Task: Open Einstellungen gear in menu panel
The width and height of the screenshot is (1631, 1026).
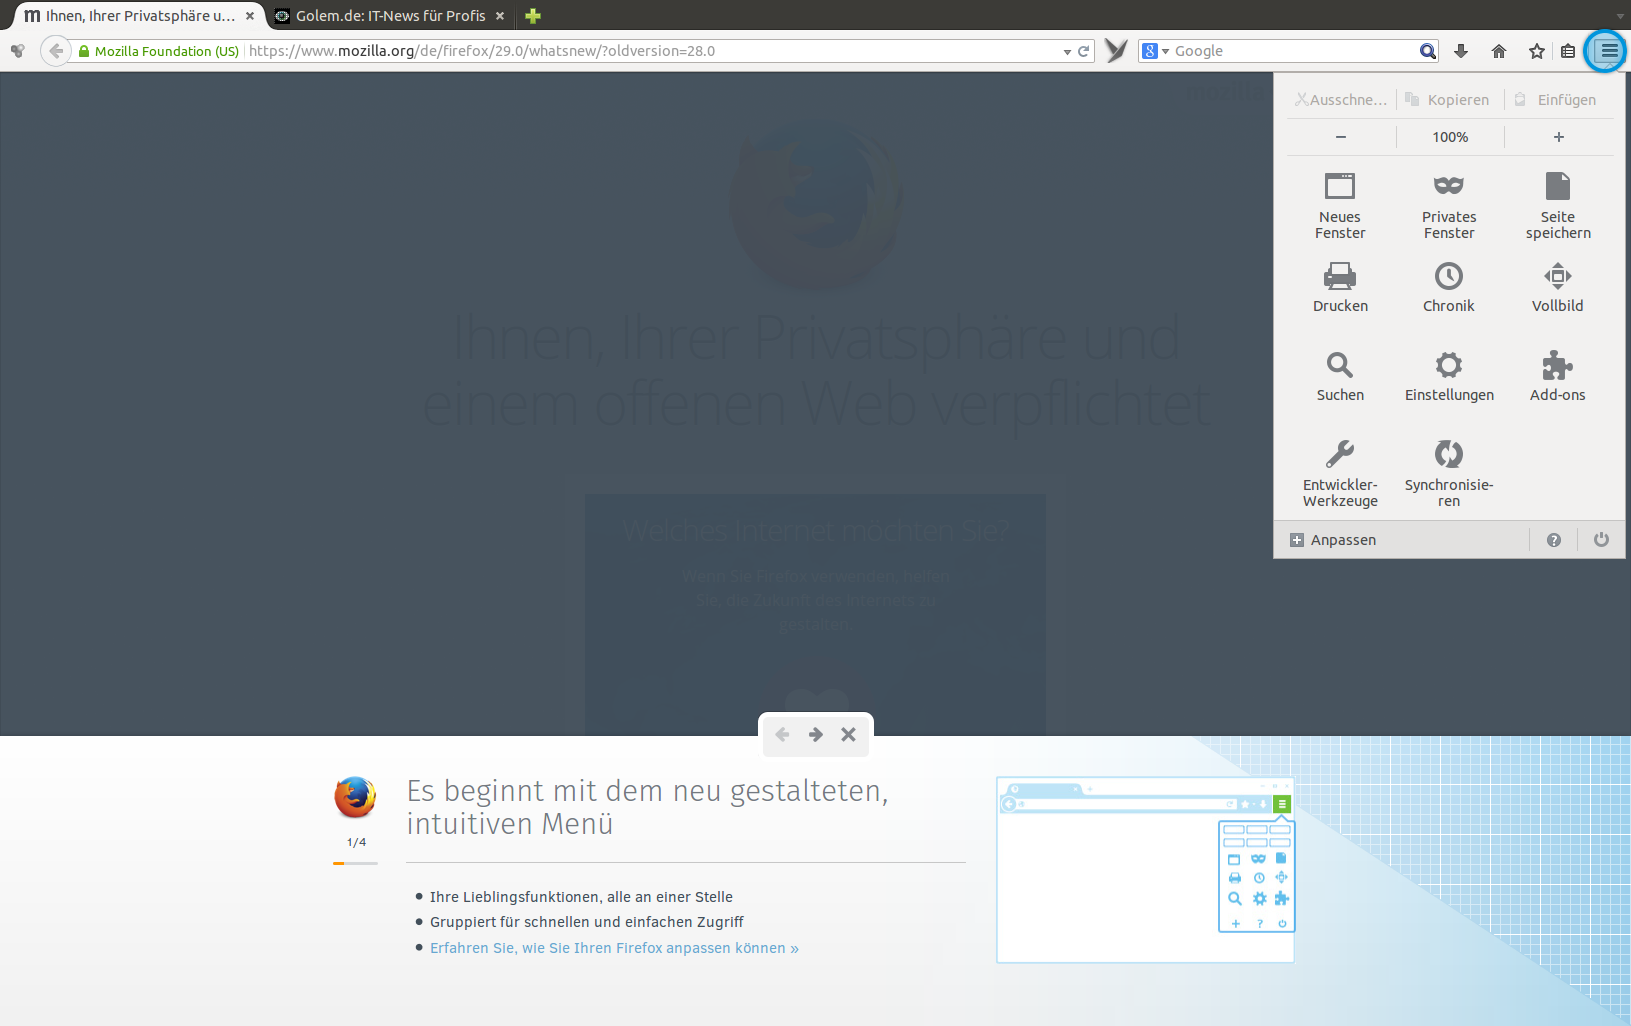Action: (1449, 376)
